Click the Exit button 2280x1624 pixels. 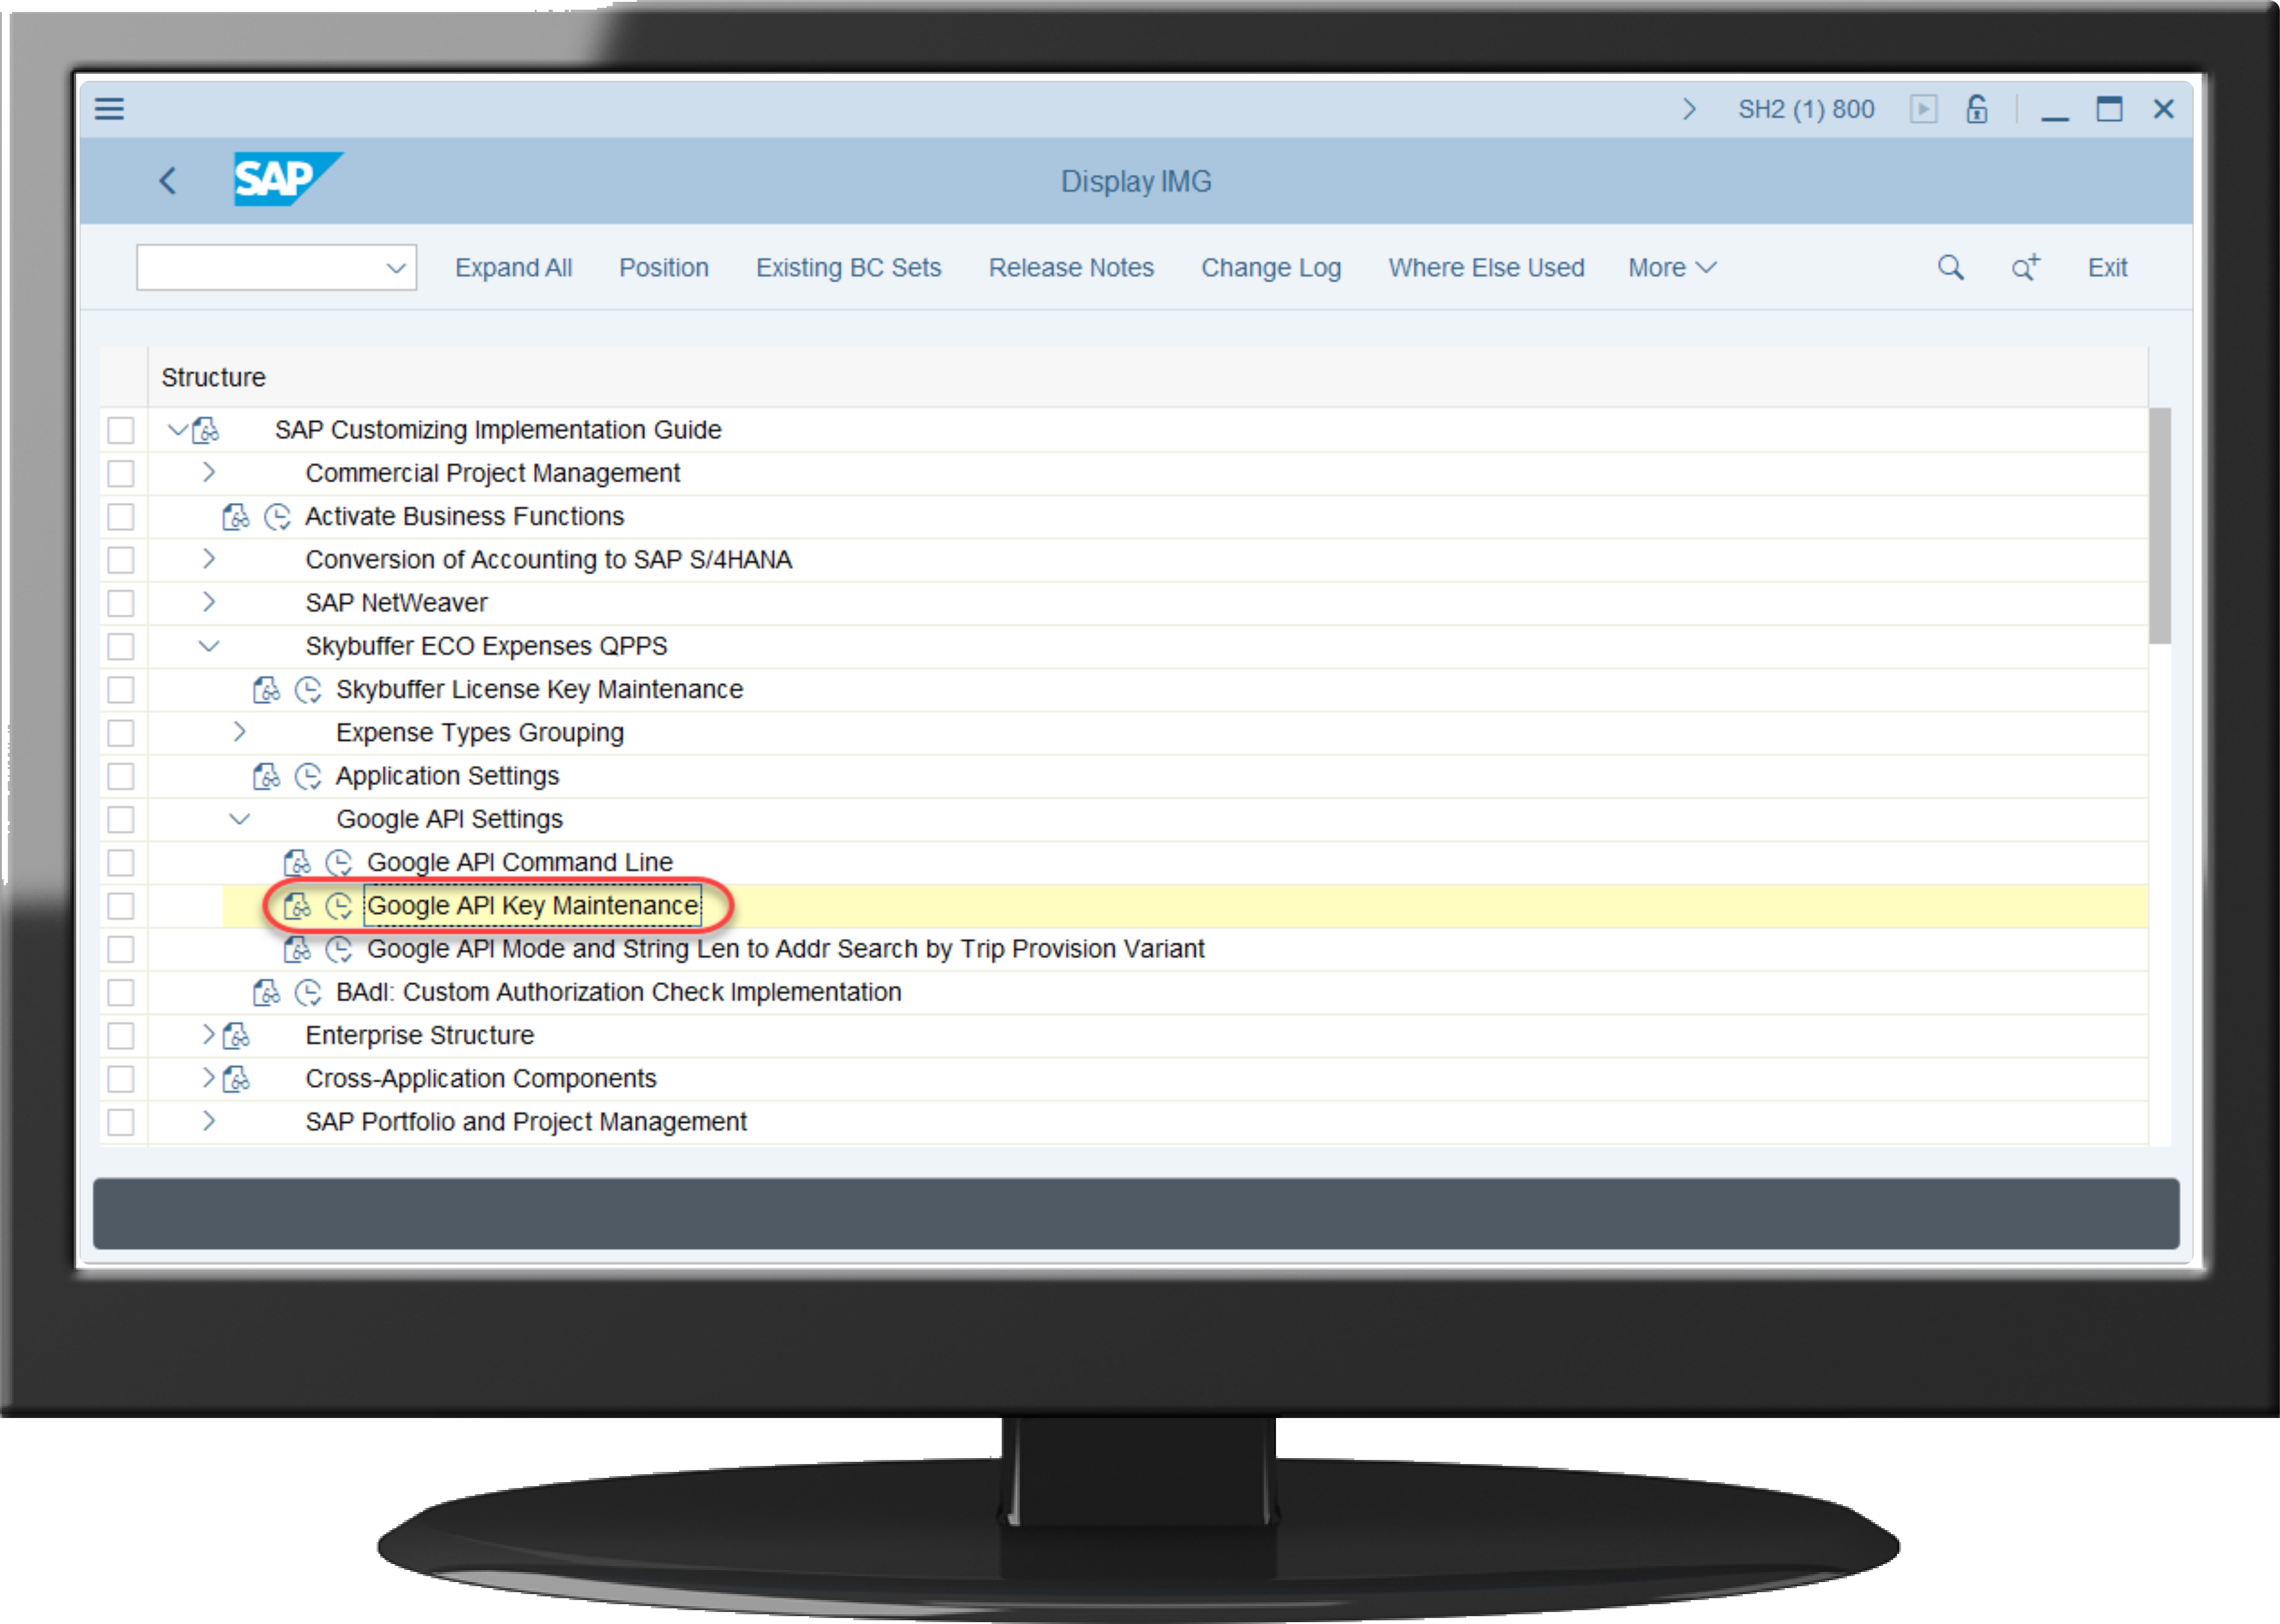2107,268
